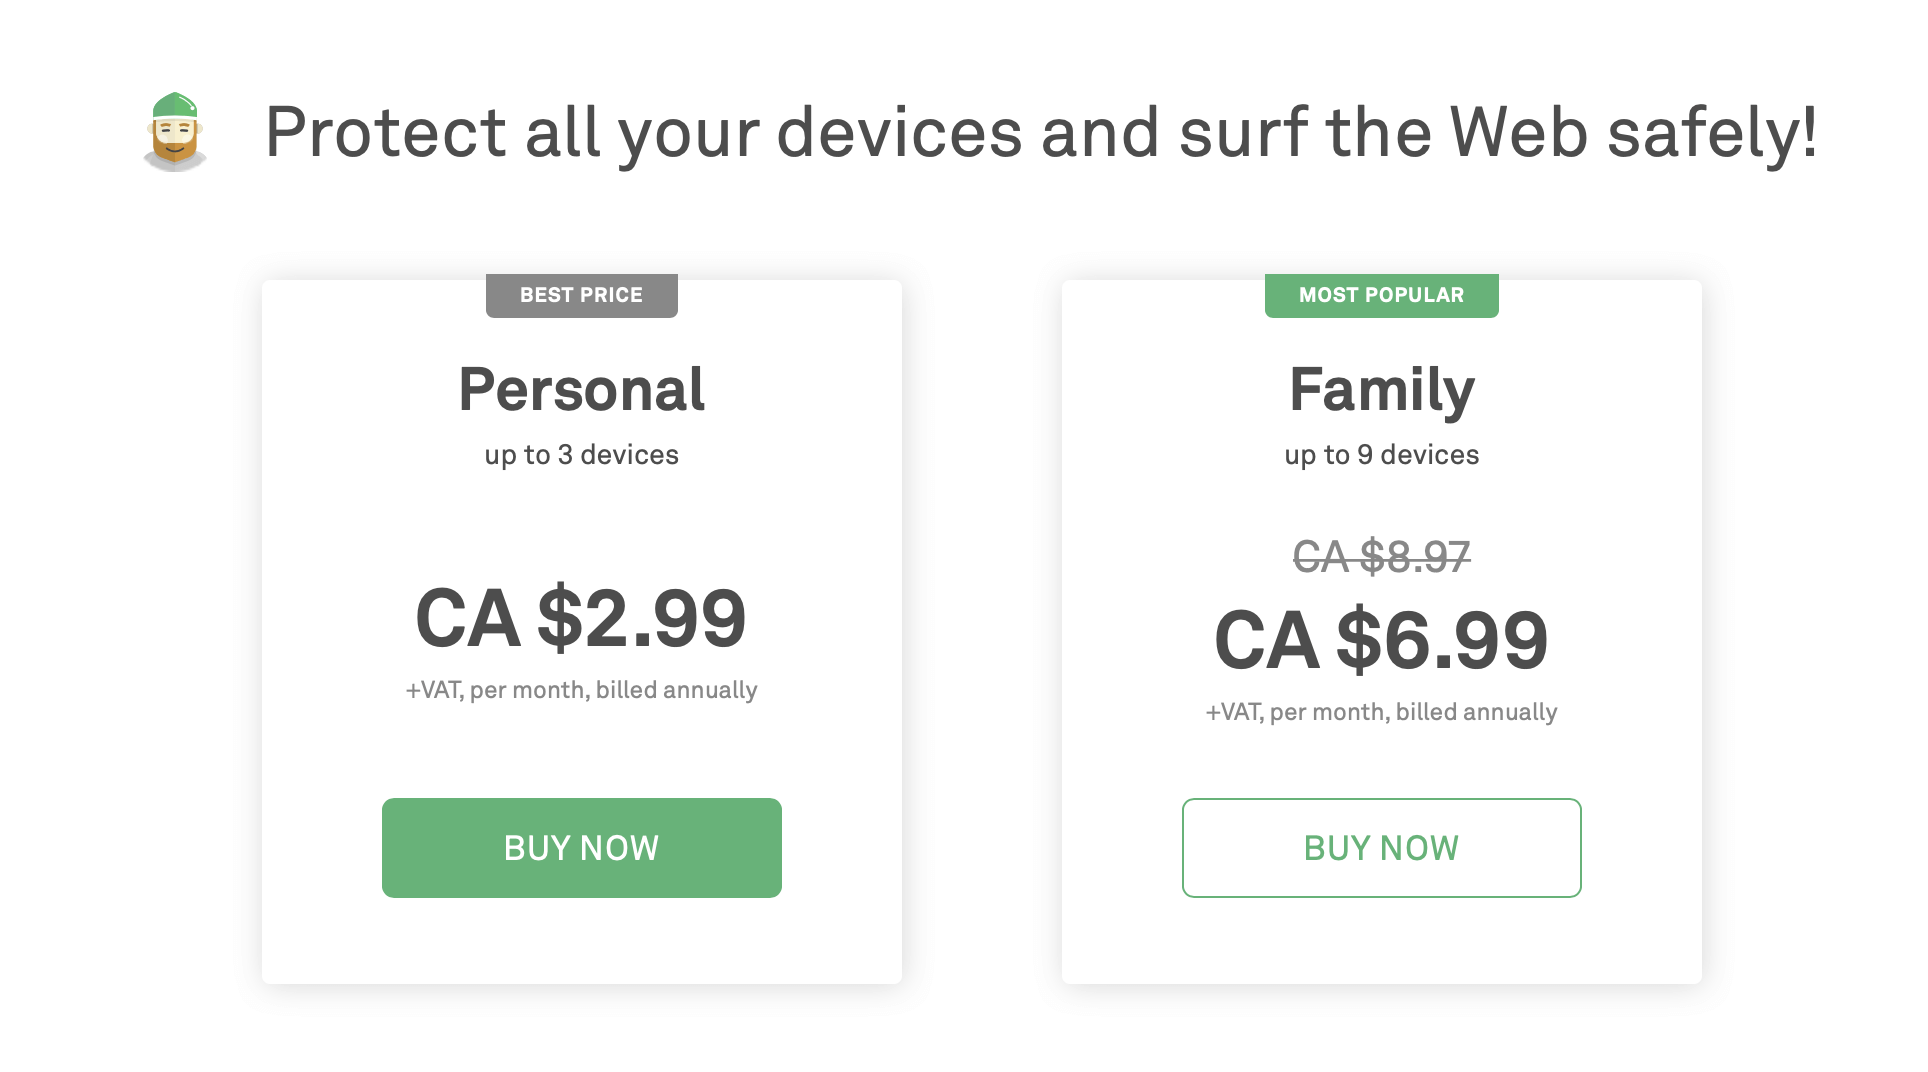
Task: Click the word "safely!" in the headline
Action: (1711, 132)
